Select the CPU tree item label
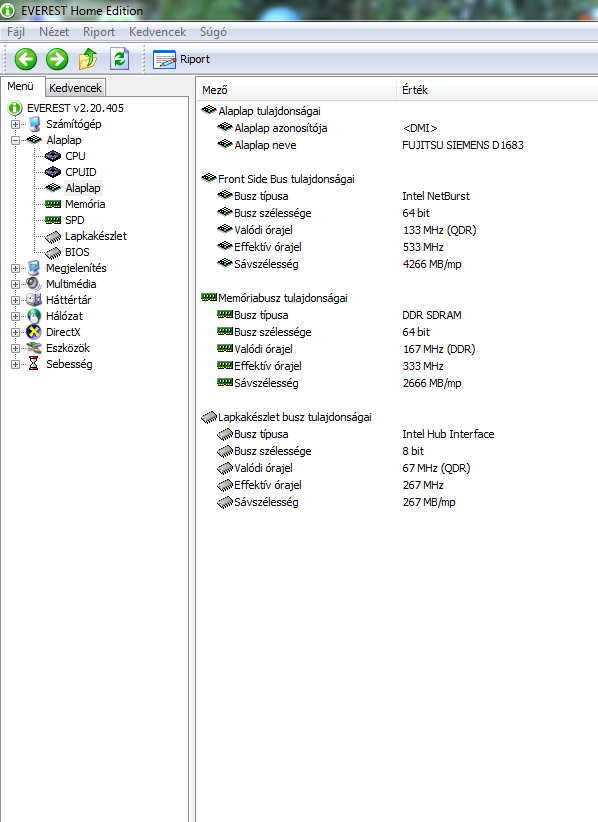Image resolution: width=598 pixels, height=822 pixels. (75, 156)
